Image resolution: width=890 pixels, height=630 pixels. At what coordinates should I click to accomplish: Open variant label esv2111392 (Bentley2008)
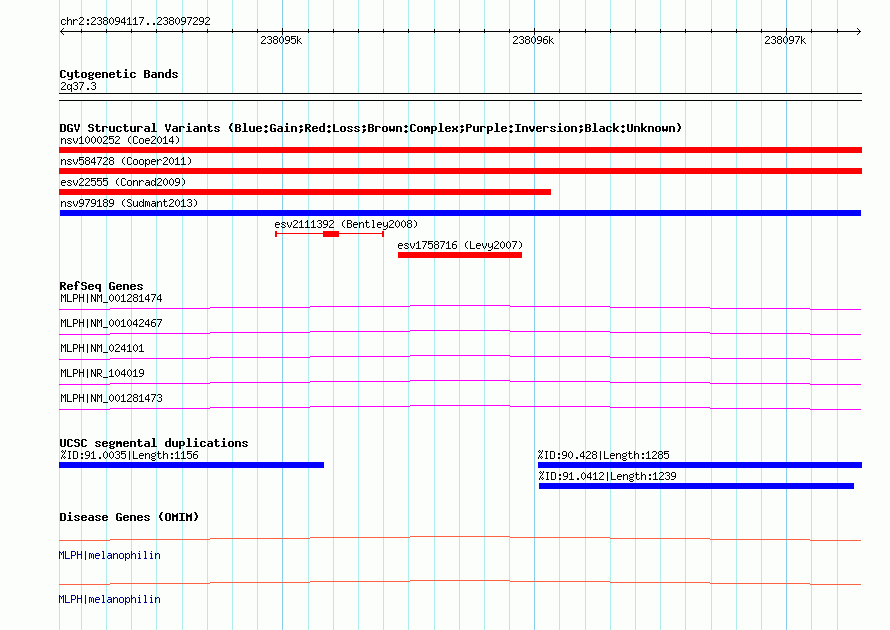(346, 224)
